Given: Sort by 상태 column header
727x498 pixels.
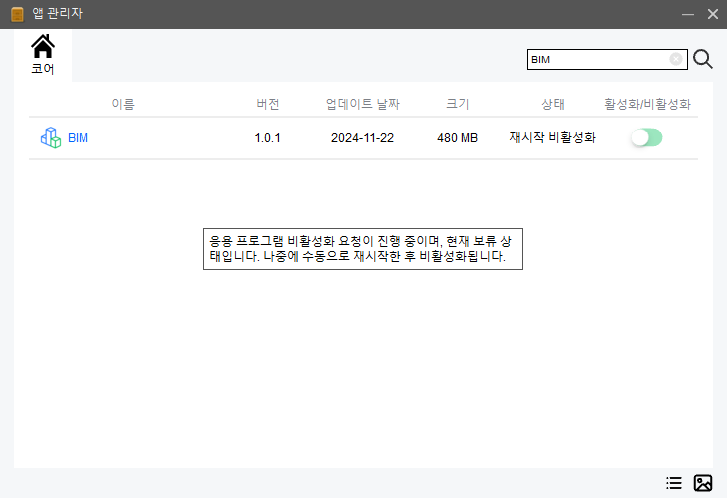Looking at the screenshot, I should (553, 104).
